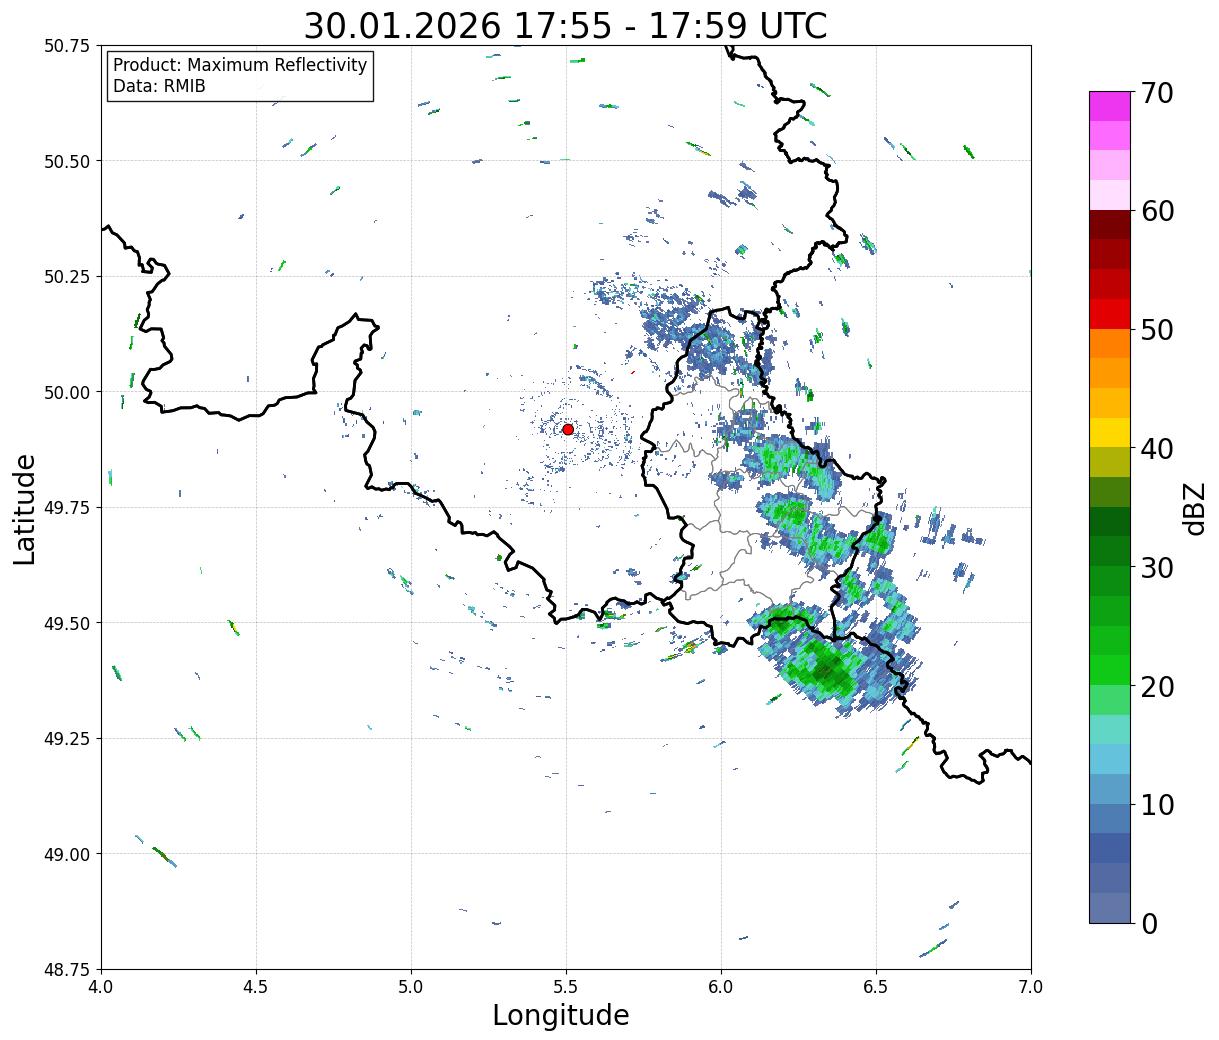Click latitude tick label 50.00
The height and width of the screenshot is (1040, 1219).
66,392
